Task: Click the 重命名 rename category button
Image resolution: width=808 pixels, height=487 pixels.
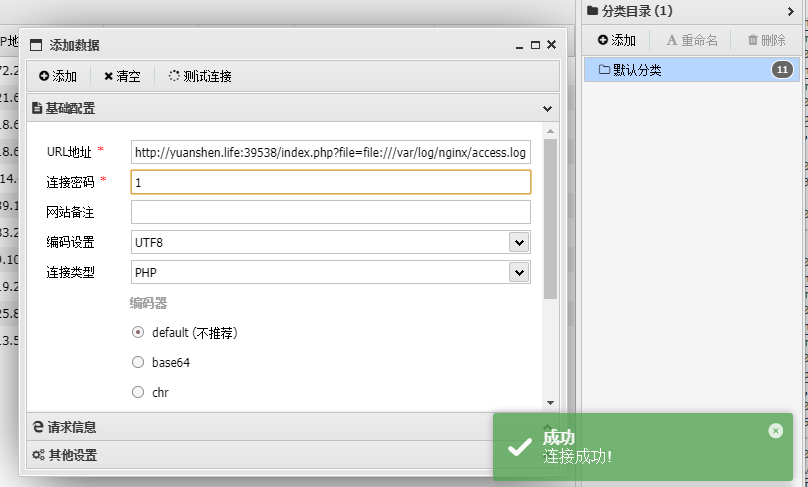Action: (692, 40)
